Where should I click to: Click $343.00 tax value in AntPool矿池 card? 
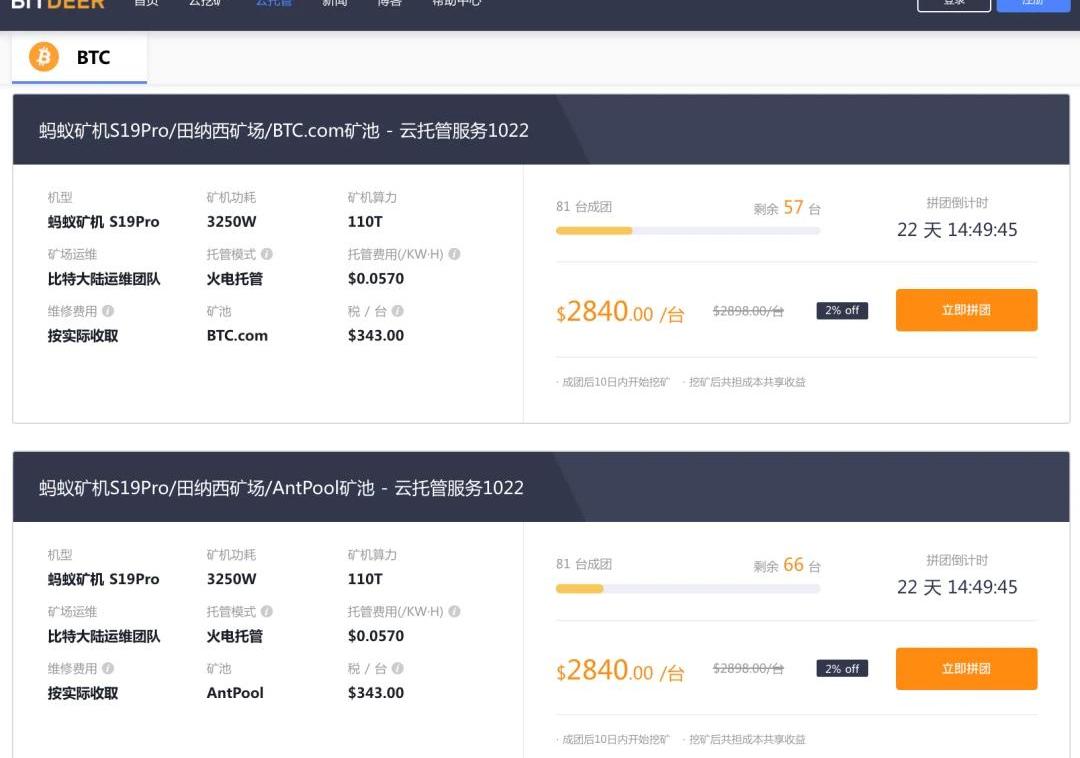pos(376,693)
